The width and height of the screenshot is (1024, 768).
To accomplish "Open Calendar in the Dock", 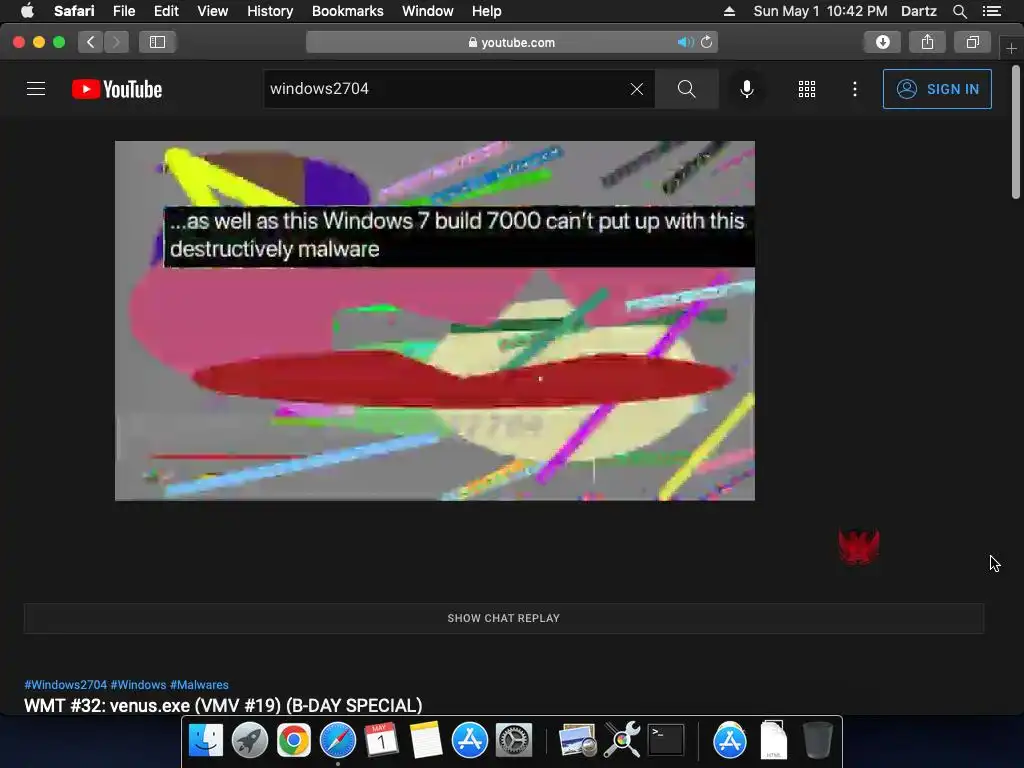I will [x=381, y=740].
